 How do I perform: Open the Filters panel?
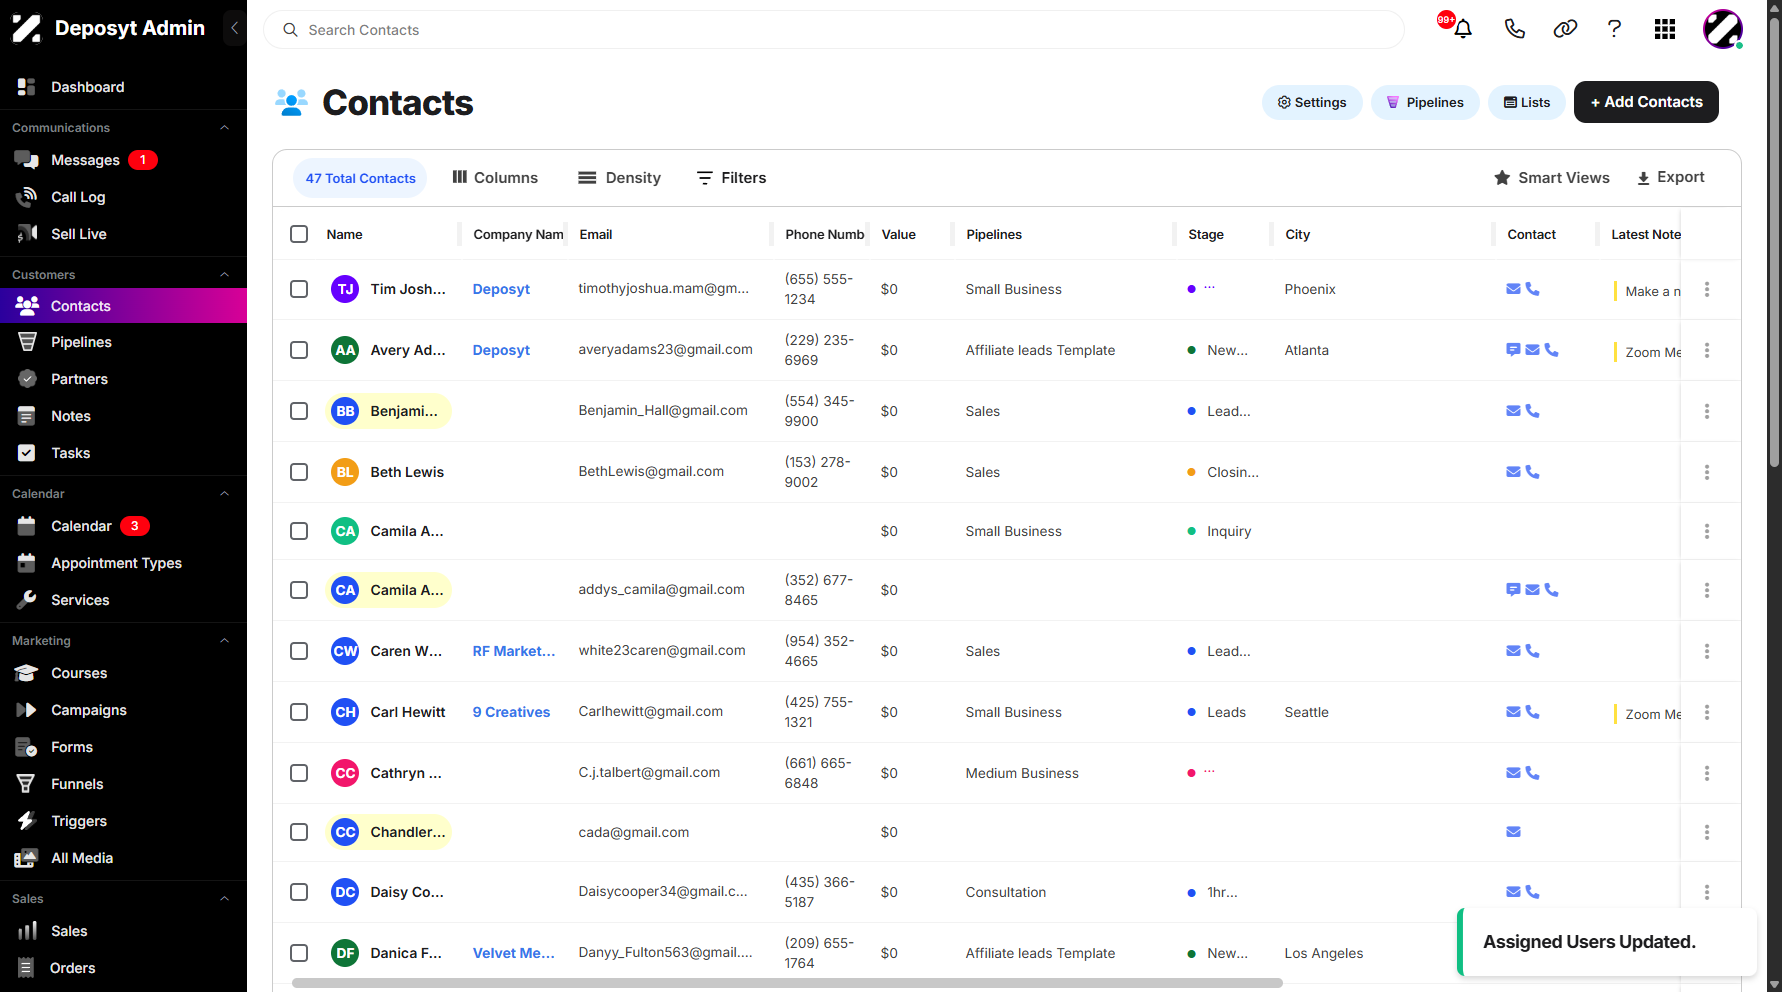pos(732,178)
